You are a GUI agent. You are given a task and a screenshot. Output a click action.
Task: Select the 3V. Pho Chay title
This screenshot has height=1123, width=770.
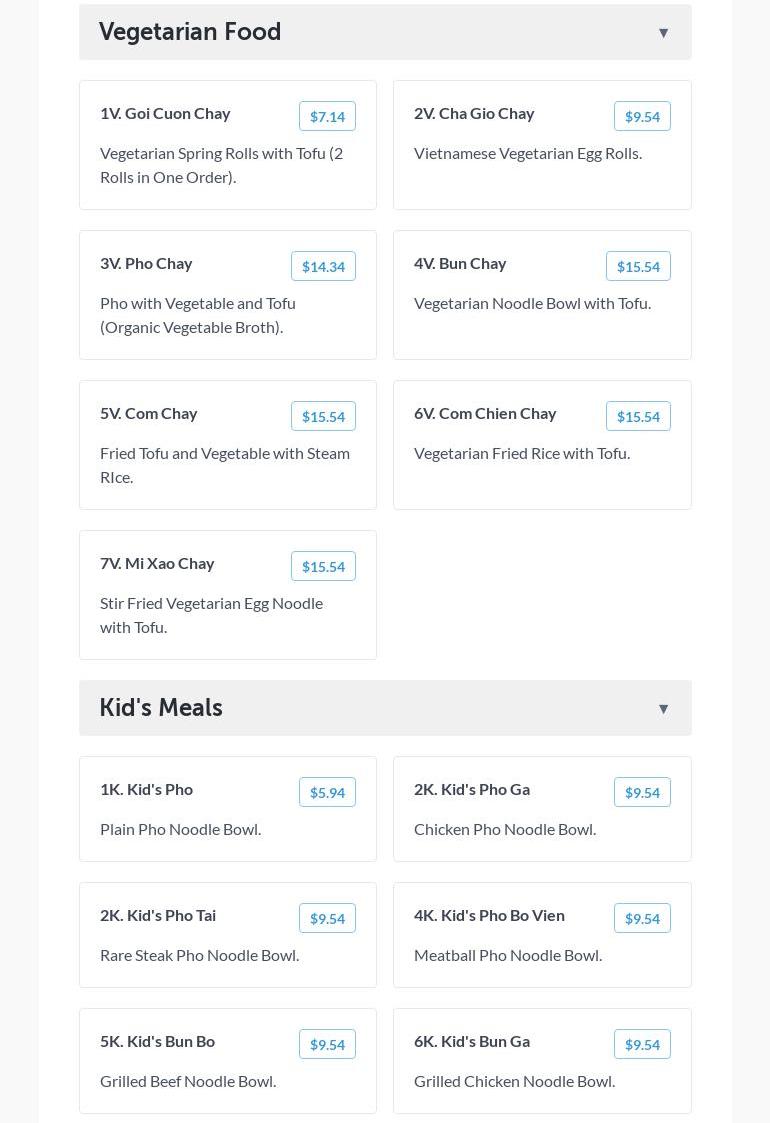click(146, 263)
